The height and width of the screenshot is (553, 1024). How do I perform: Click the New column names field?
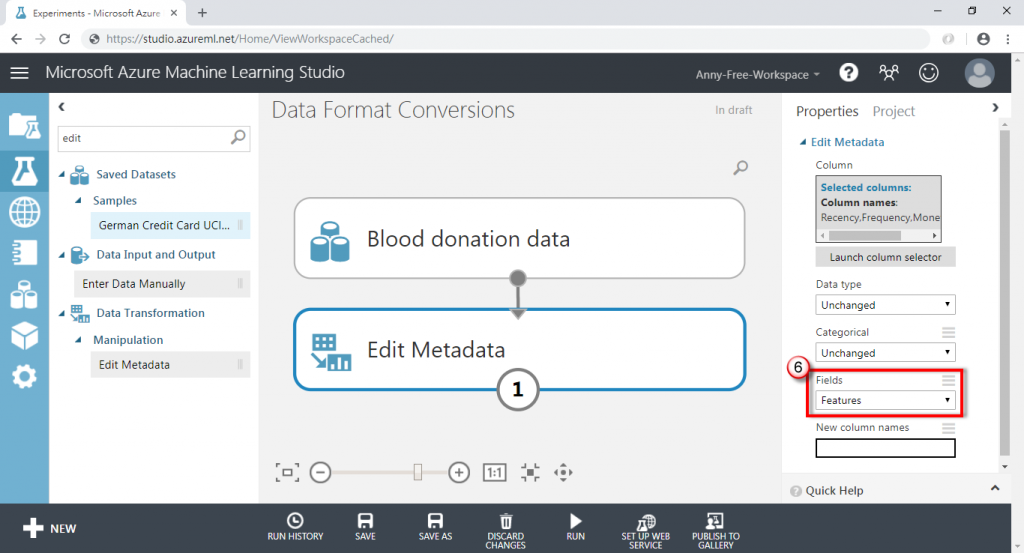(885, 448)
